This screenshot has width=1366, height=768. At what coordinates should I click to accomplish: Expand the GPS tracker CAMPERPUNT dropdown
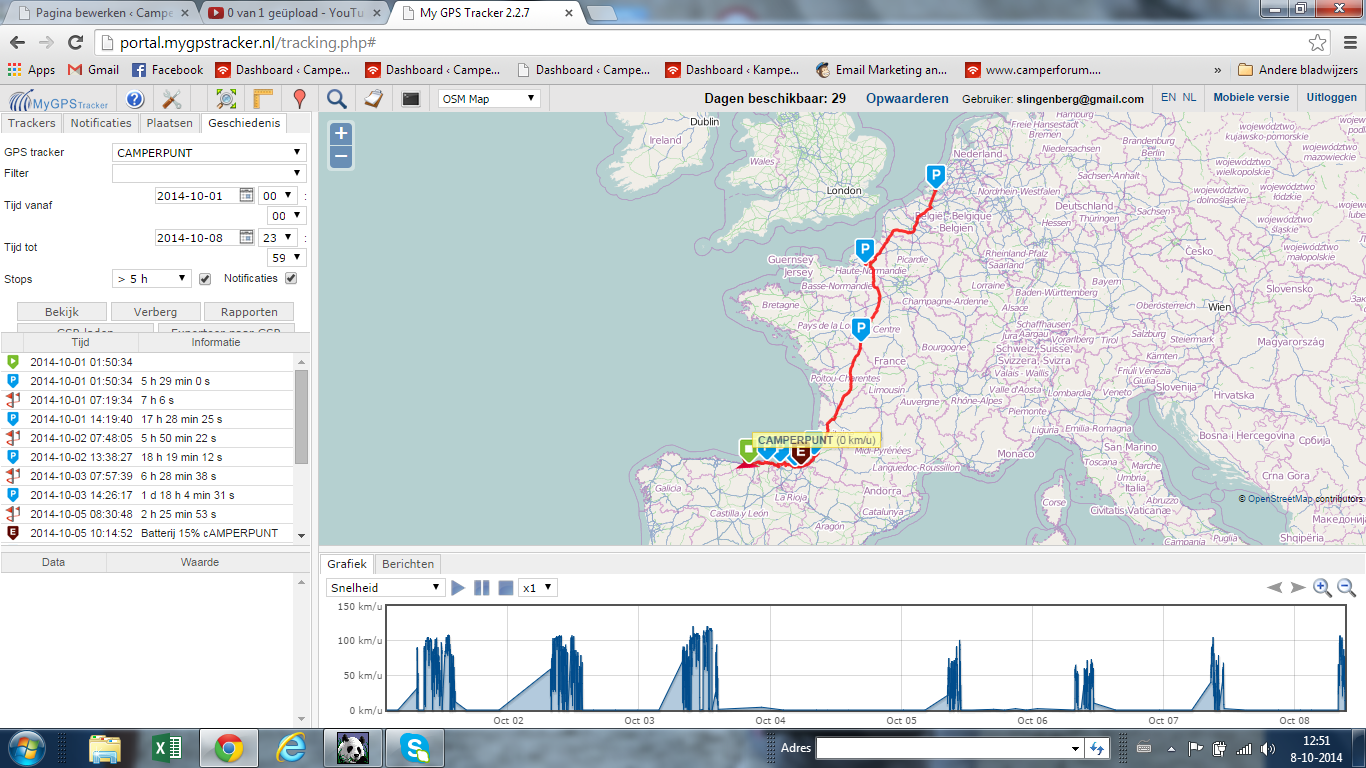(209, 153)
